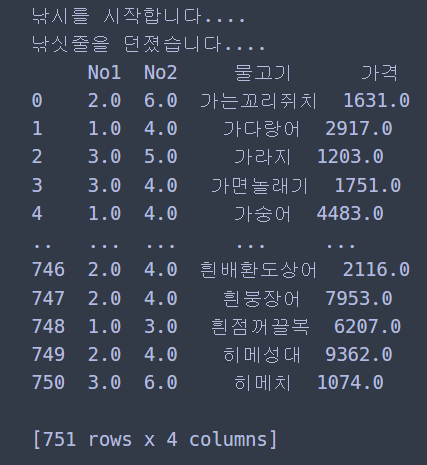
Task: Click the line '낚싯줄을 던졌습니다....'
Action: click(x=149, y=44)
